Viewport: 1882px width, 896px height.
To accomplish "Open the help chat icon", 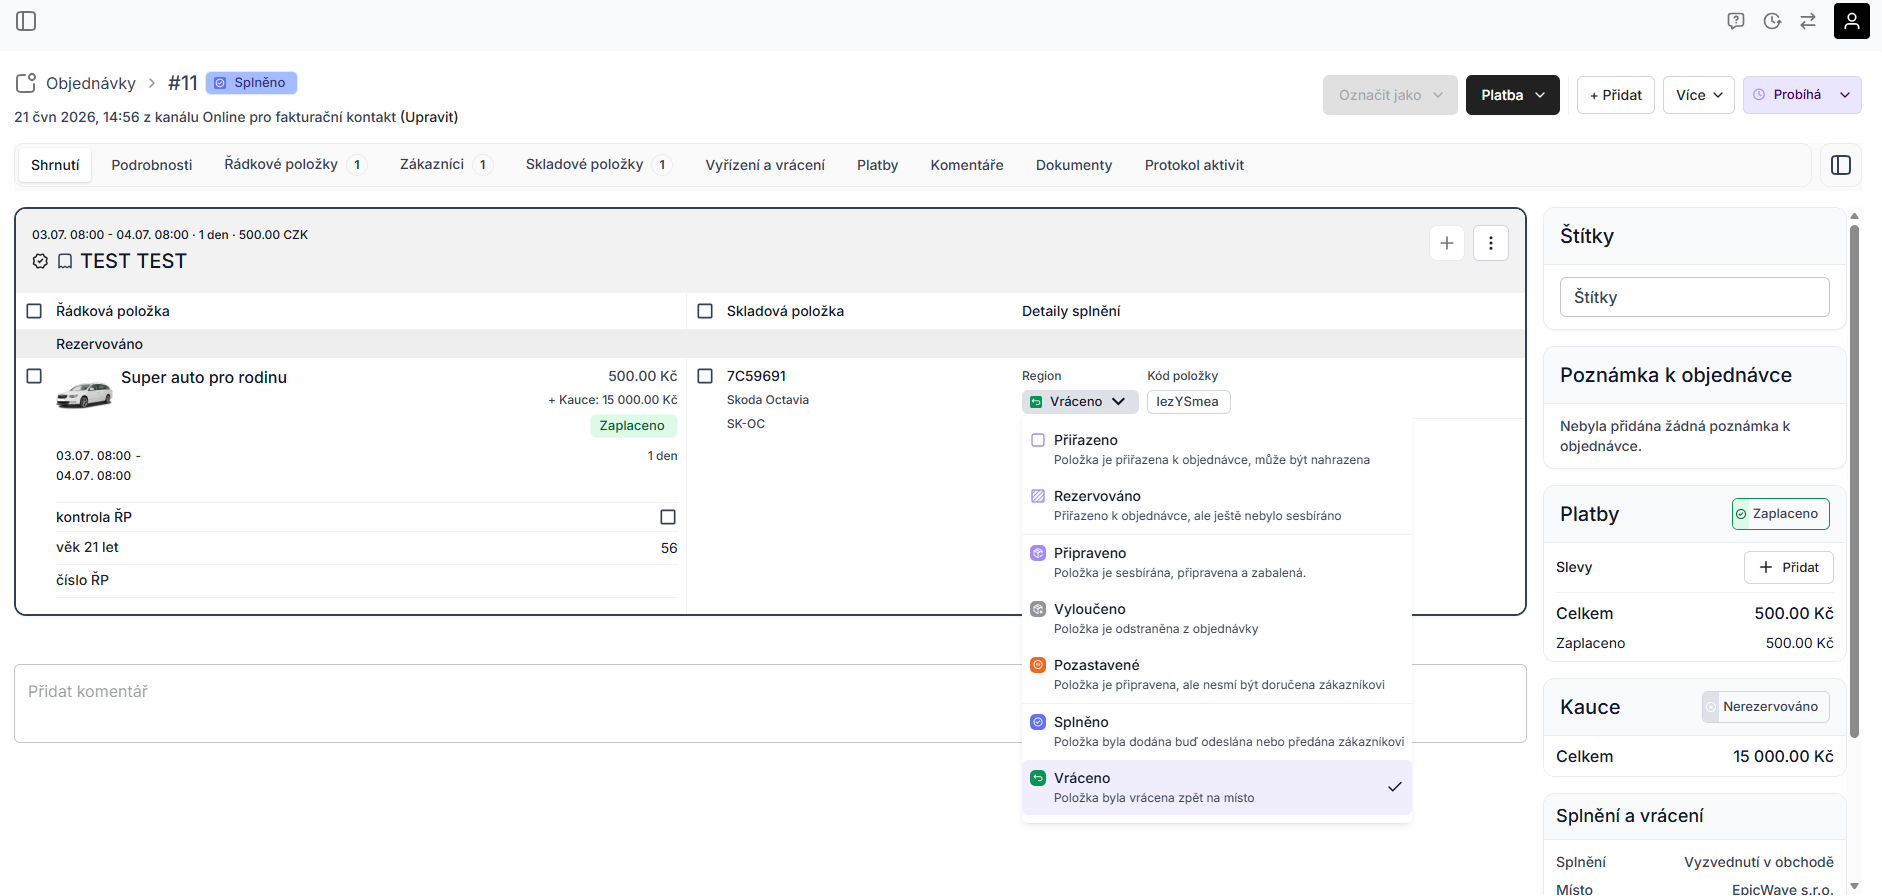I will click(x=1736, y=21).
